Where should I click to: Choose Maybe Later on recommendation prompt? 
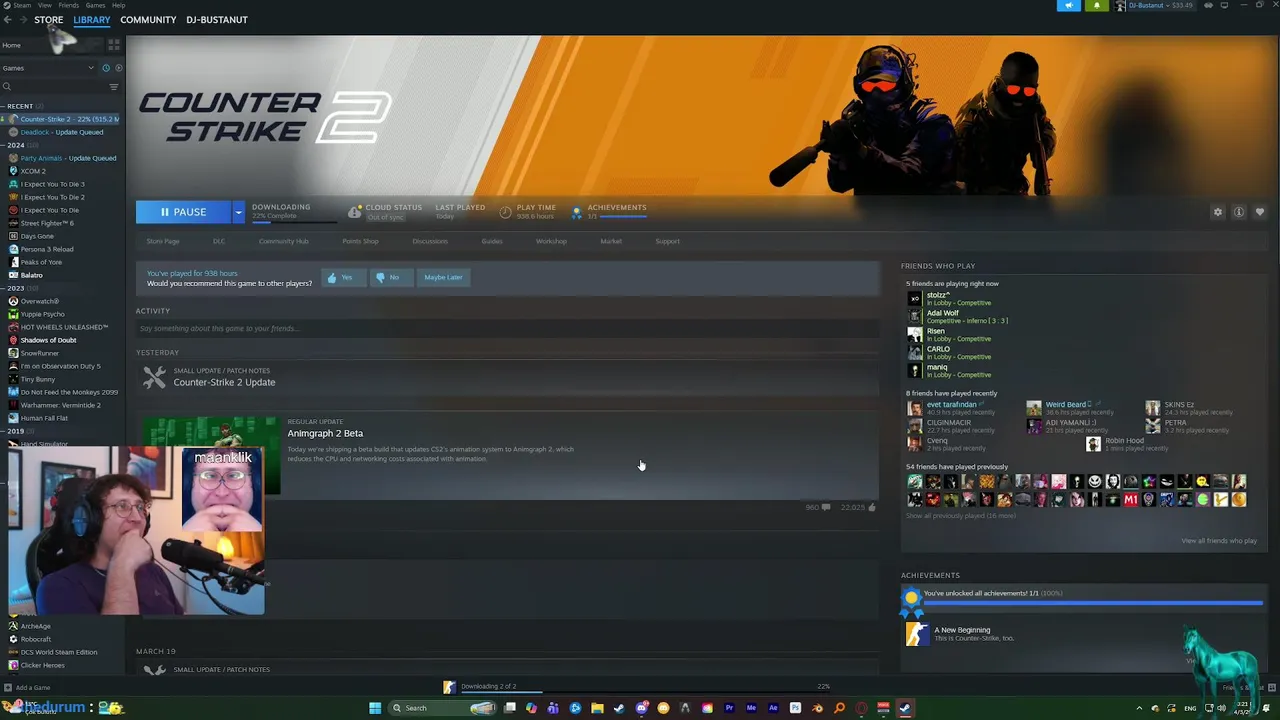[x=443, y=277]
